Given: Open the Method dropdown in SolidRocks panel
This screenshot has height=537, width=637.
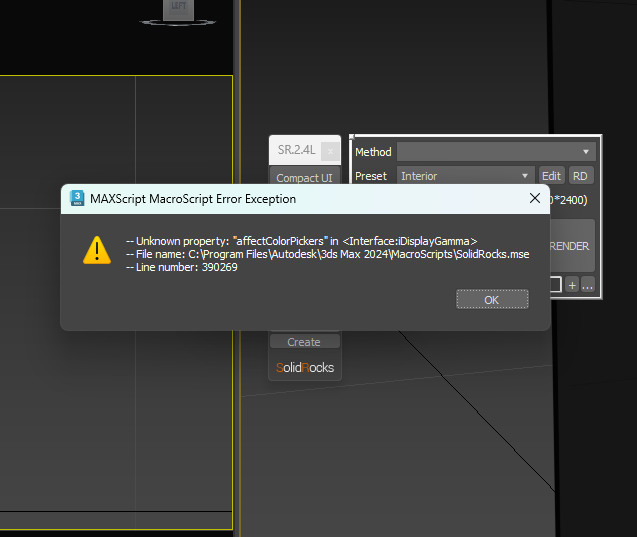Looking at the screenshot, I should coord(496,152).
